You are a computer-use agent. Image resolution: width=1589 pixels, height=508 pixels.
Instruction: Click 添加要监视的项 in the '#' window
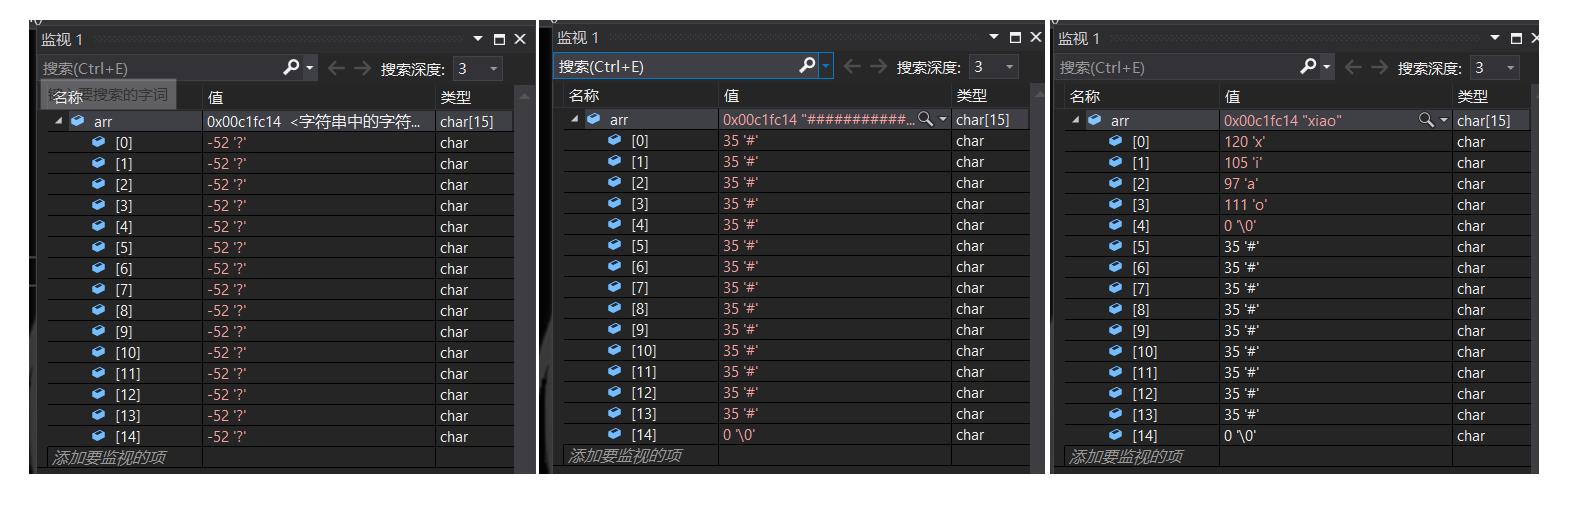point(625,455)
